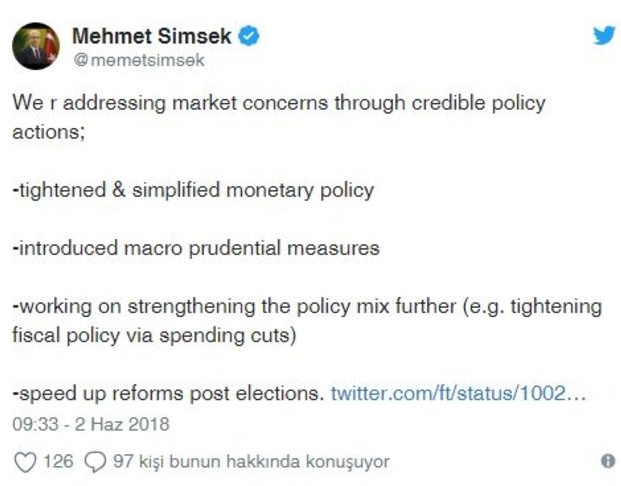
Task: Open the tweet info icon
Action: click(608, 461)
